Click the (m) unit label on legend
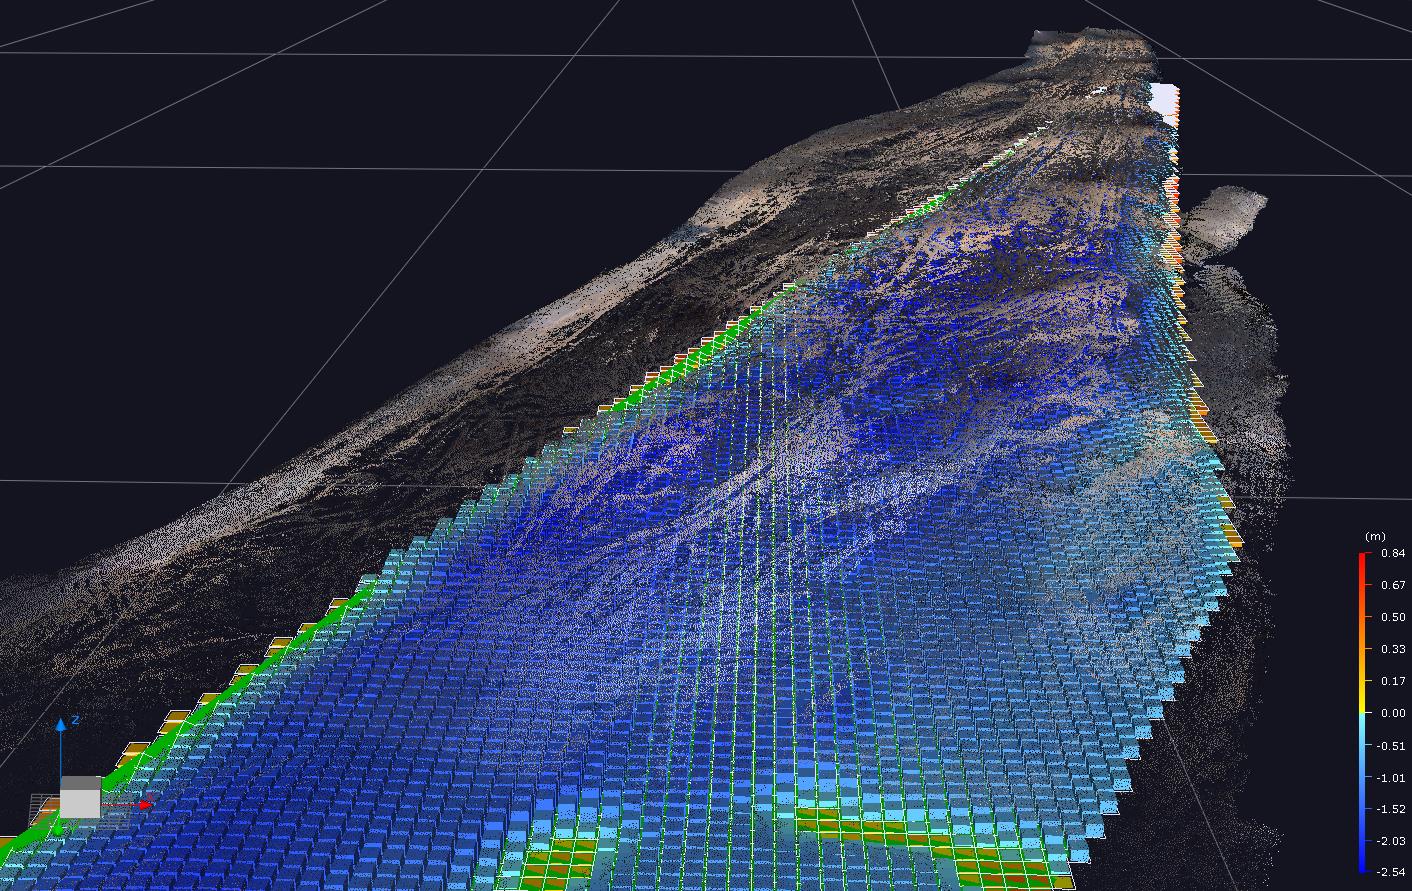Viewport: 1412px width, 891px height. tap(1373, 537)
